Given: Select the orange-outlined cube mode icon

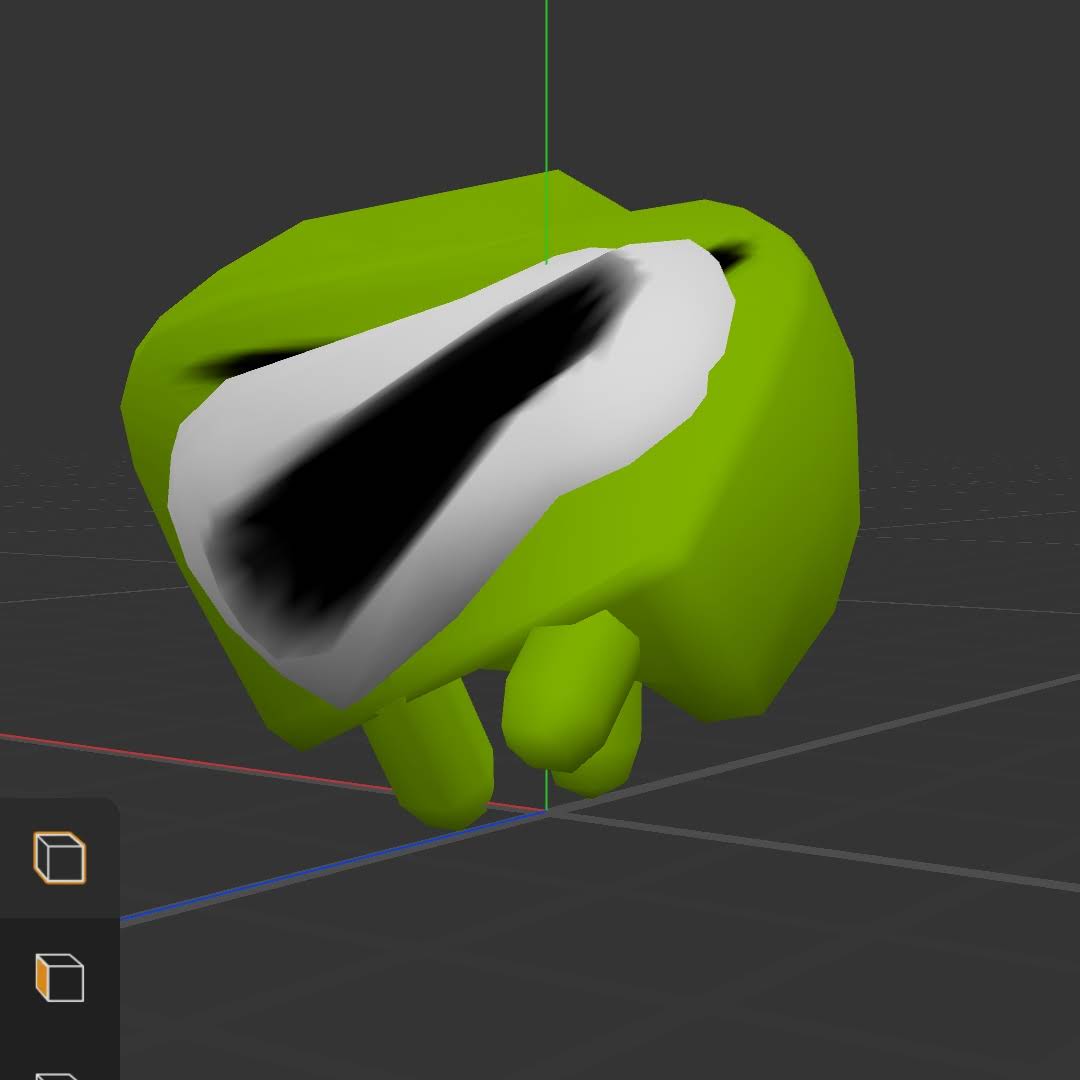Looking at the screenshot, I should [x=60, y=858].
